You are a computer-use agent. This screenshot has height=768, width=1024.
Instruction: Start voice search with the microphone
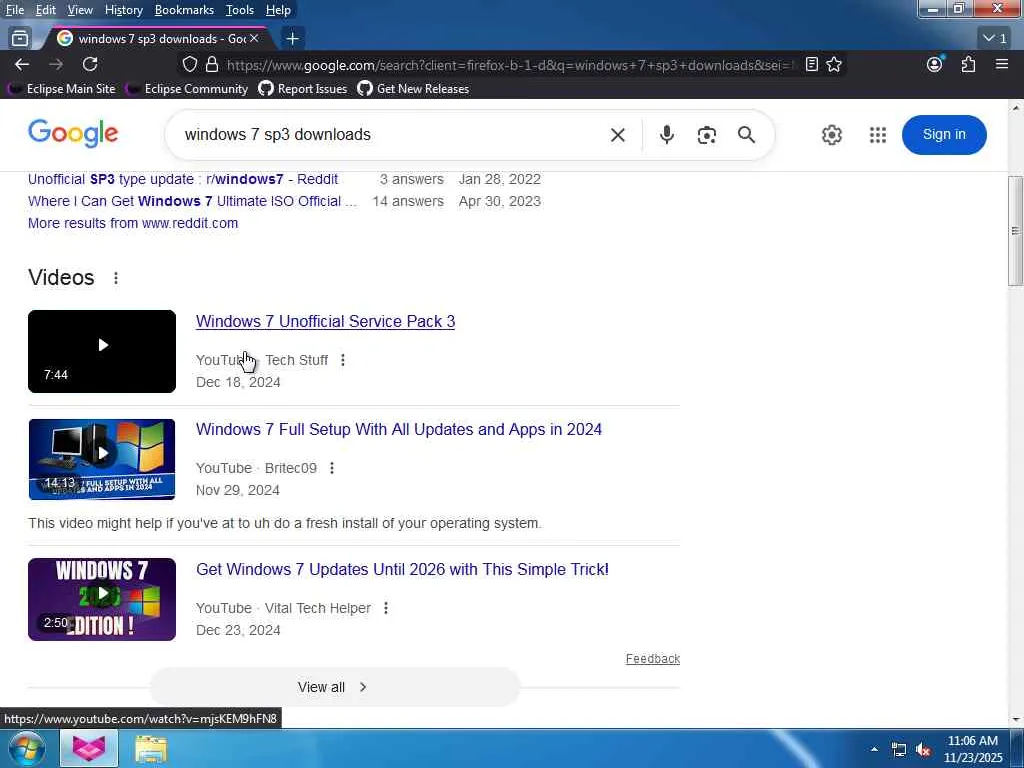[x=666, y=135]
